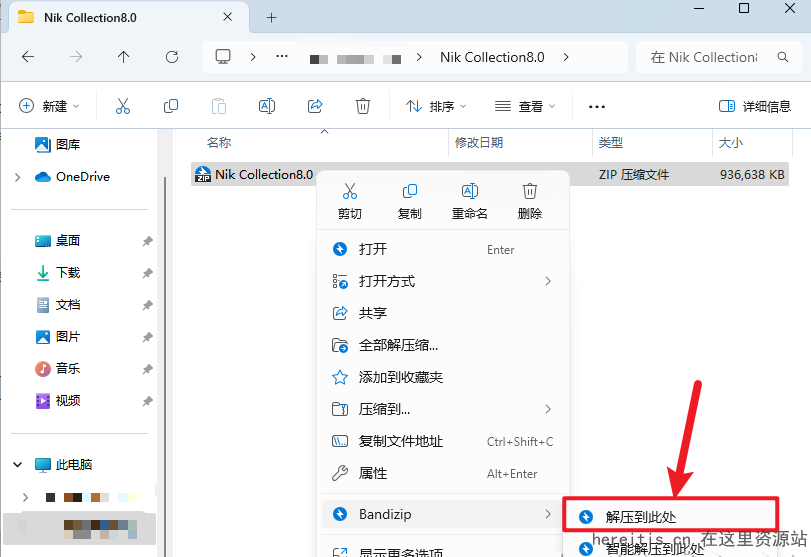Open a new tab with plus button
The width and height of the screenshot is (811, 557).
[272, 18]
